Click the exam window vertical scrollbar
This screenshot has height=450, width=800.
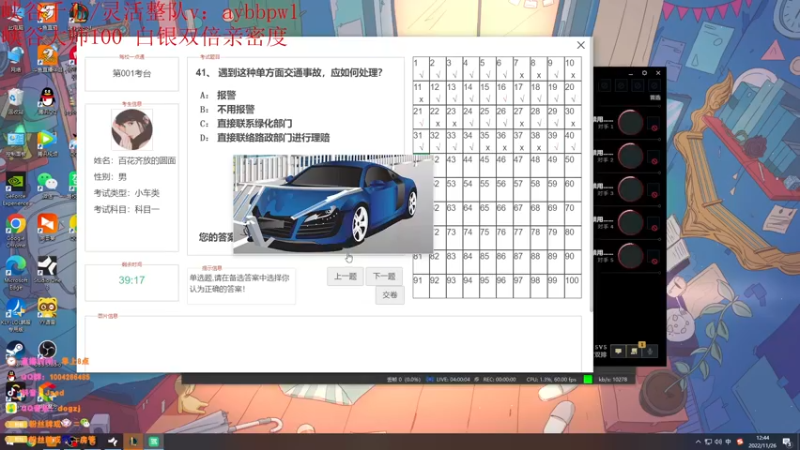[591, 173]
